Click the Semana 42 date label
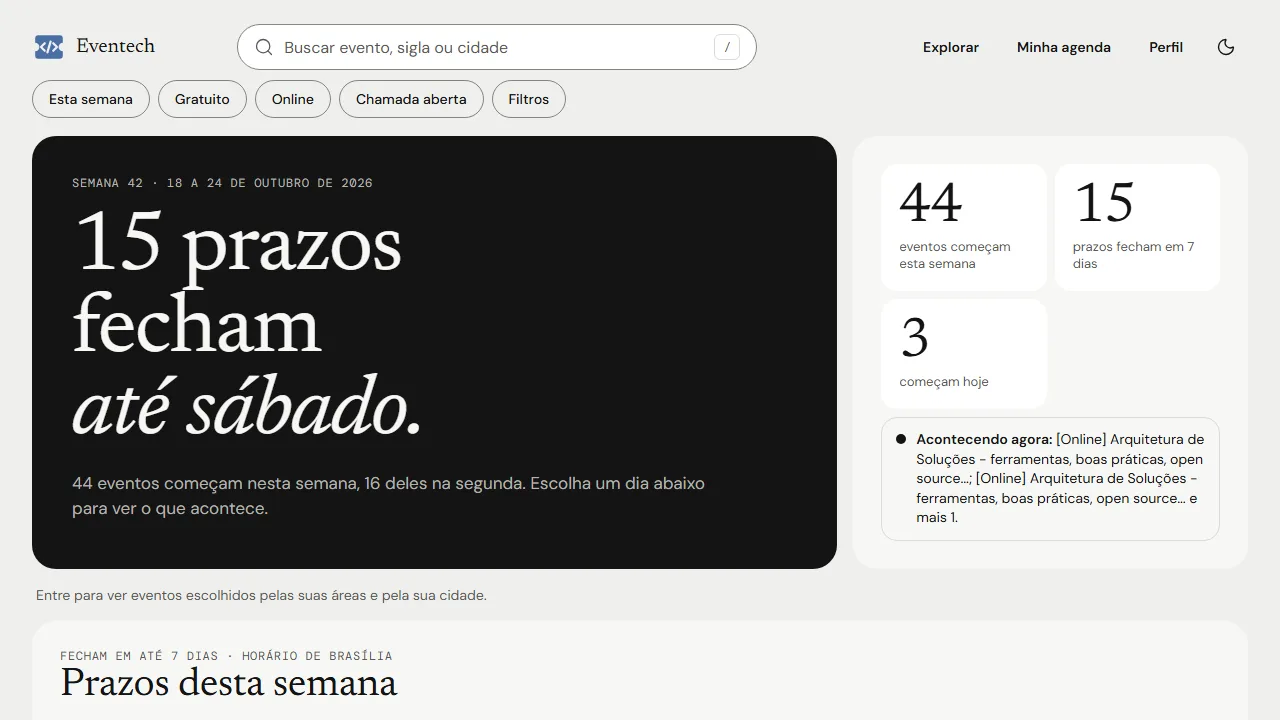The width and height of the screenshot is (1280, 720). click(222, 183)
